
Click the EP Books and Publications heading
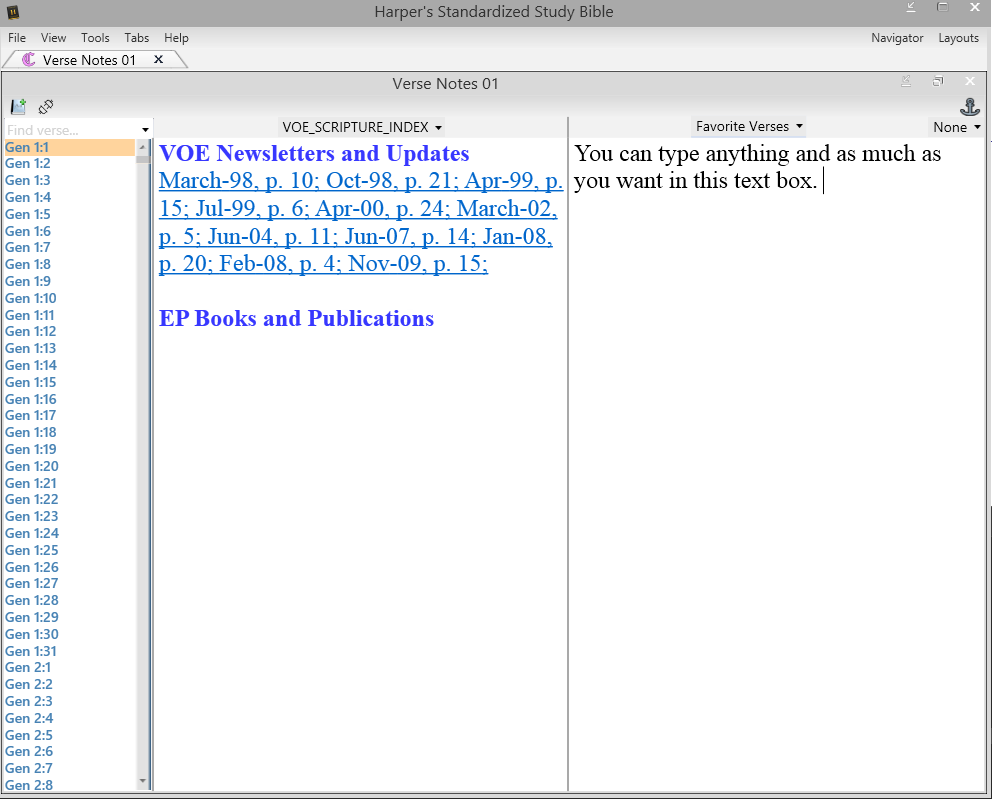click(296, 318)
